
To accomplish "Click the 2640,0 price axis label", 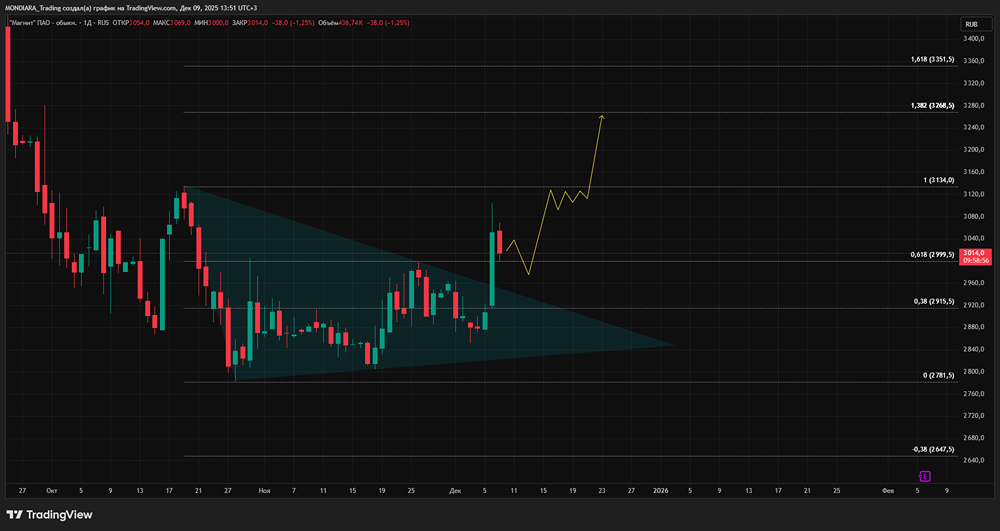I will point(975,460).
